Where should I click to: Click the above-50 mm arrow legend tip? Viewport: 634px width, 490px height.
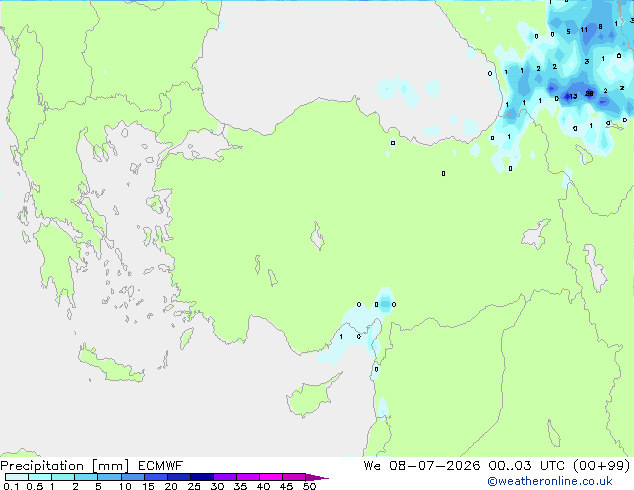tap(317, 477)
